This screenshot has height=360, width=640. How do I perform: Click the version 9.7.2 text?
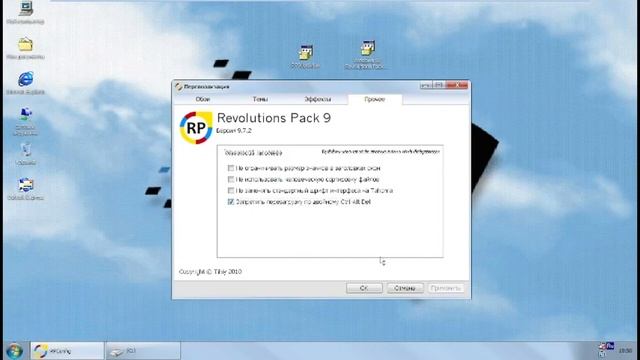click(x=233, y=131)
